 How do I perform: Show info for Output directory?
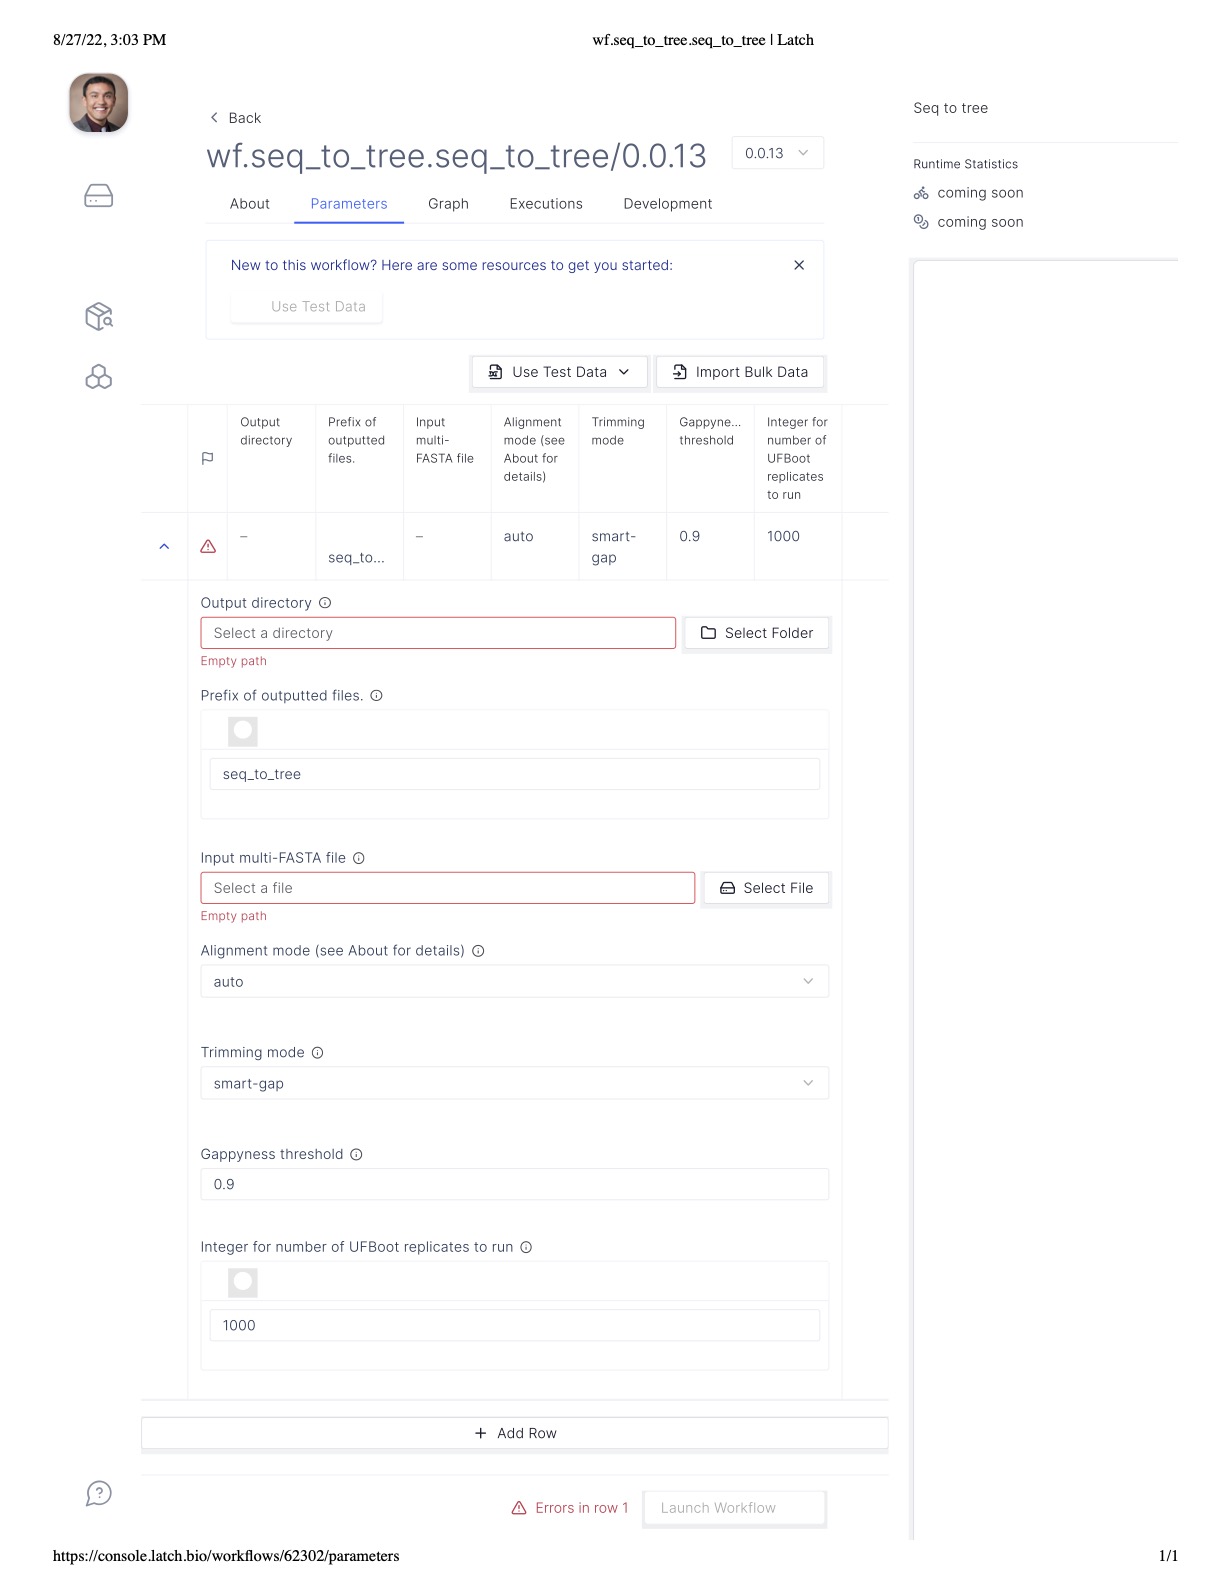tap(325, 603)
